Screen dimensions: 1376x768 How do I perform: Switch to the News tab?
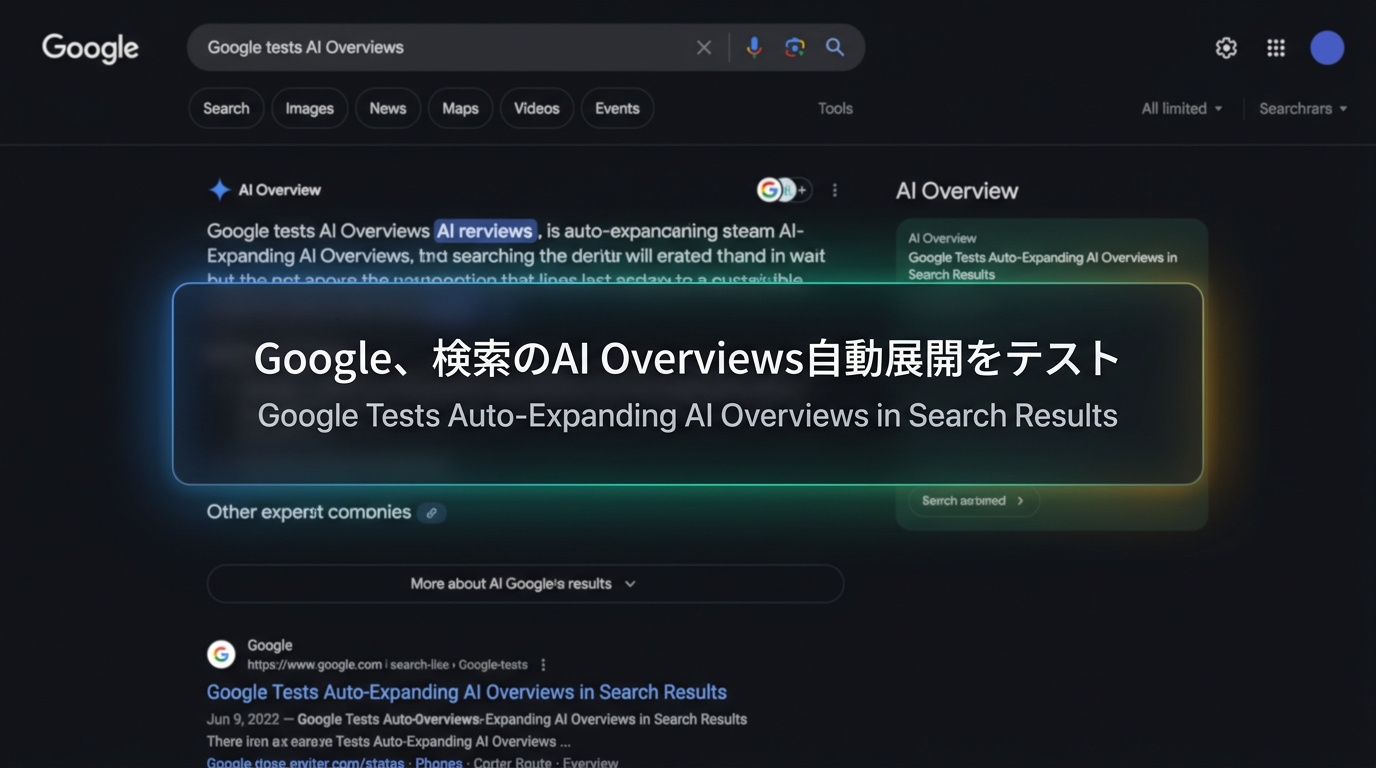pyautogui.click(x=388, y=108)
